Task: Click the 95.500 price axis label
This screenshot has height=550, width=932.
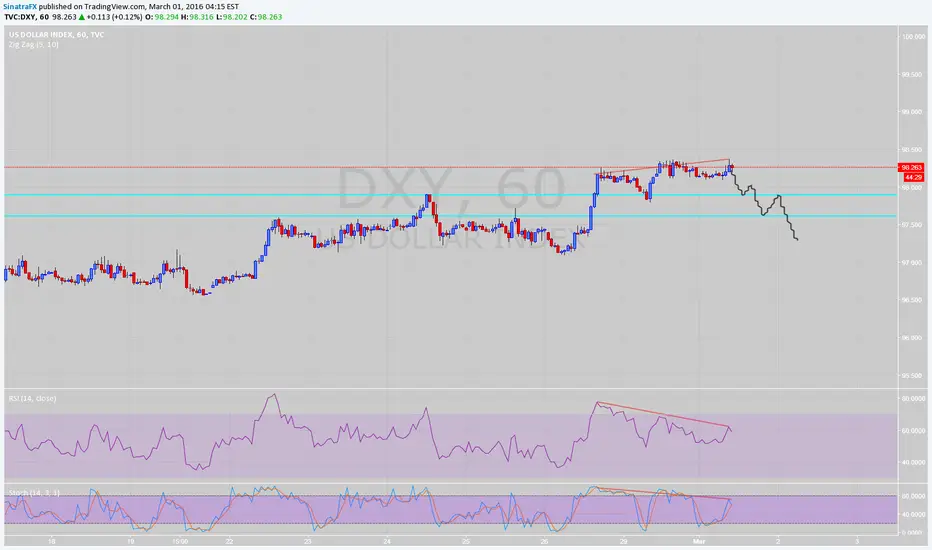Action: [x=914, y=375]
